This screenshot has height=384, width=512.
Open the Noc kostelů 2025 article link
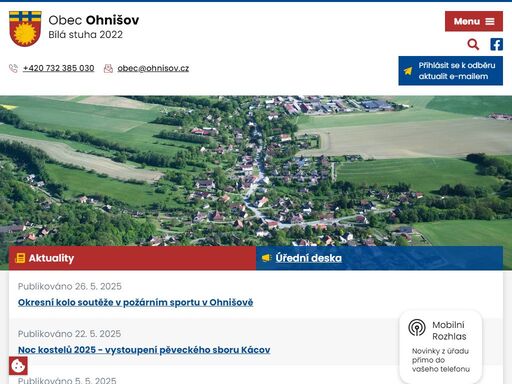click(144, 350)
